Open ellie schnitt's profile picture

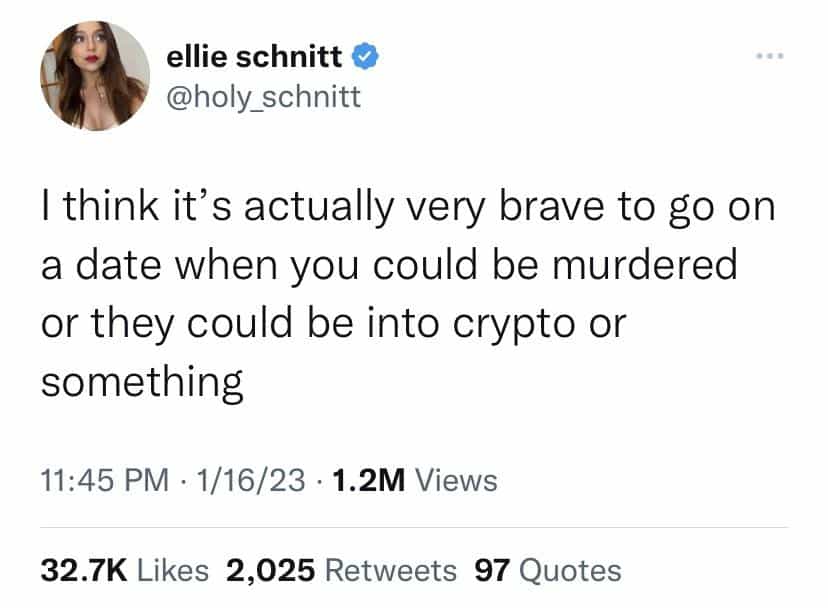coord(95,76)
